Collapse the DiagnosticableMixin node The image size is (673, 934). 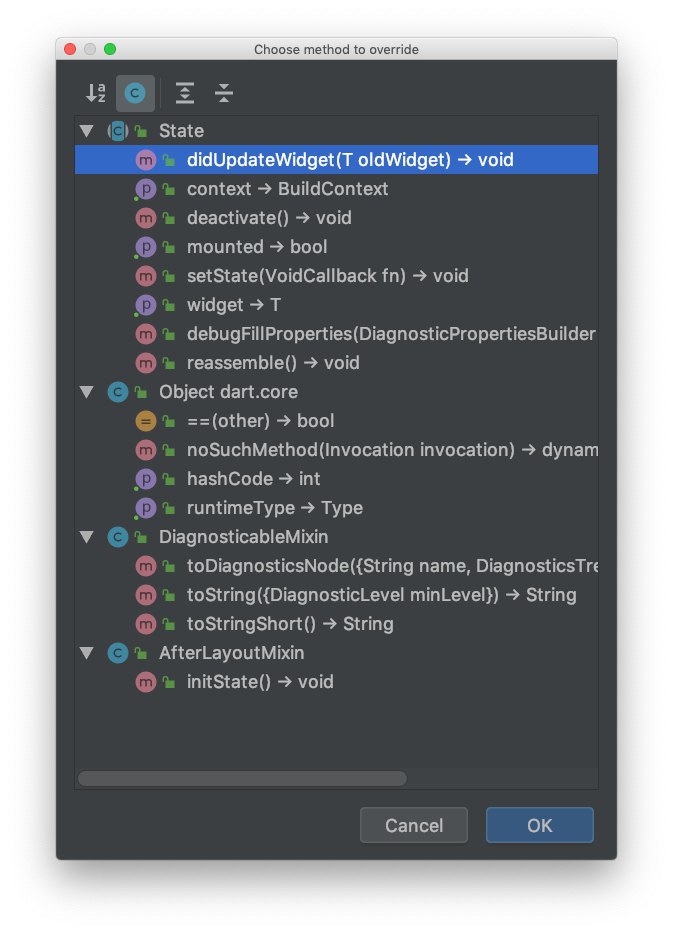point(87,537)
